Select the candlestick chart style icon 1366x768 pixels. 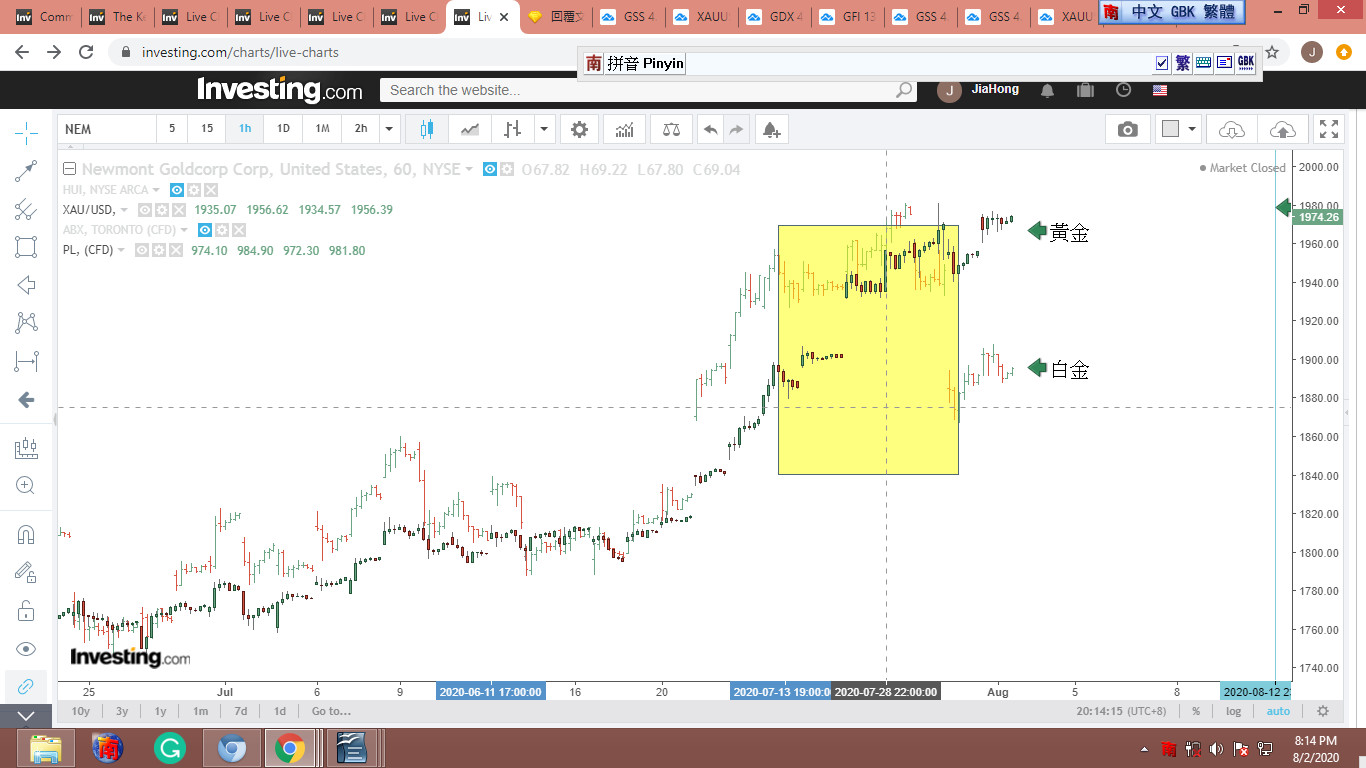click(x=427, y=129)
